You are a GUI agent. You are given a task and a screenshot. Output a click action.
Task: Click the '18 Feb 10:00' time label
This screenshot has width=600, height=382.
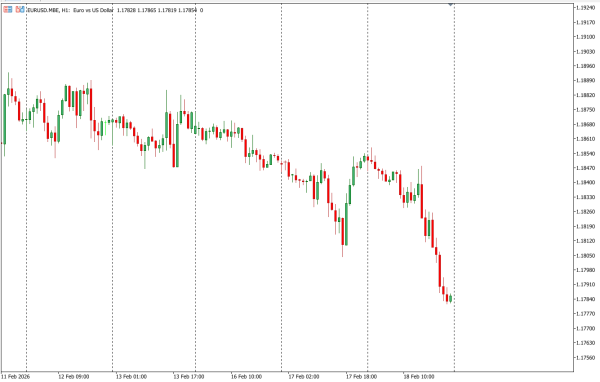pos(419,377)
